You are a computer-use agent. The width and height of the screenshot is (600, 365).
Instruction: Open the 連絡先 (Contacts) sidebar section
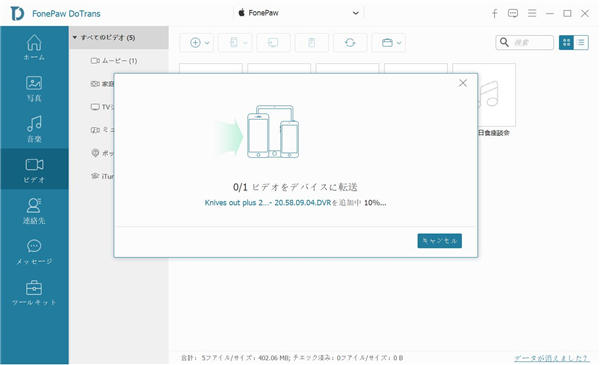34,210
